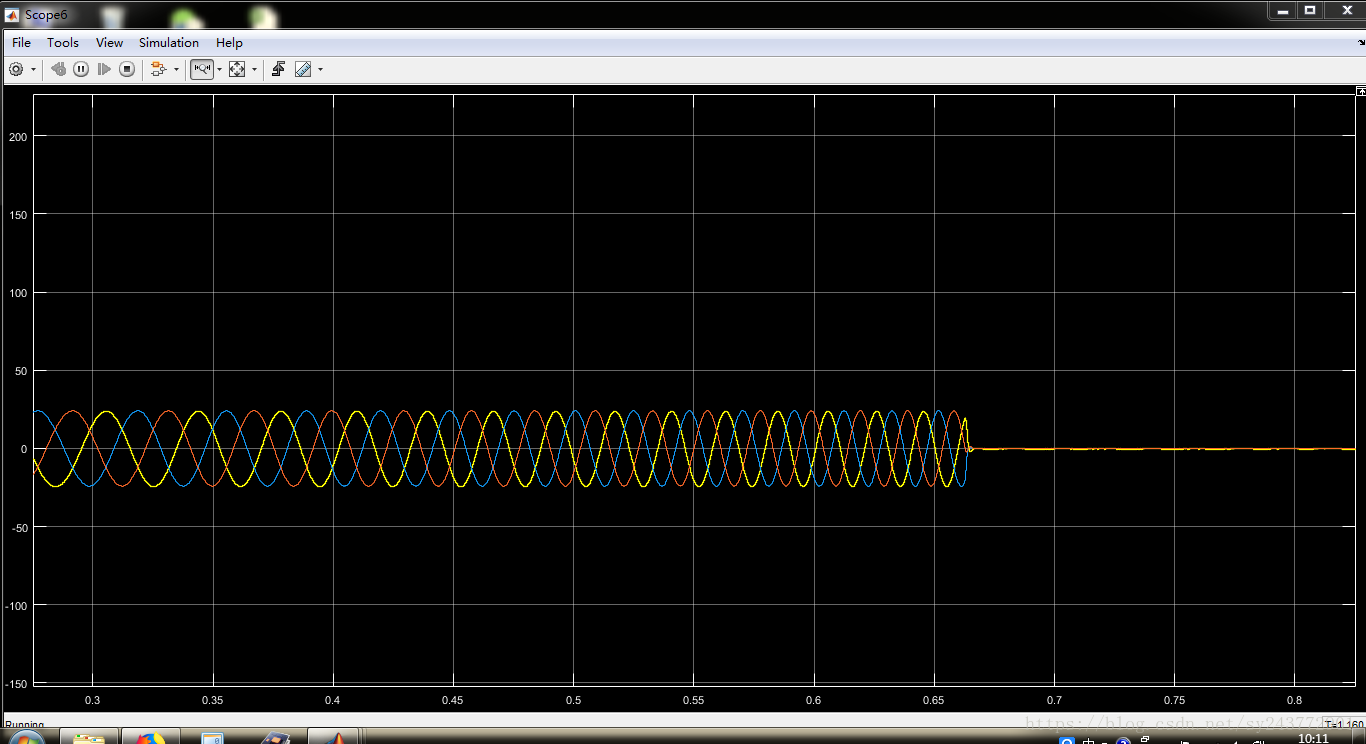The height and width of the screenshot is (744, 1366).
Task: Open the Cursor Measurements ruler tool
Action: [x=303, y=69]
